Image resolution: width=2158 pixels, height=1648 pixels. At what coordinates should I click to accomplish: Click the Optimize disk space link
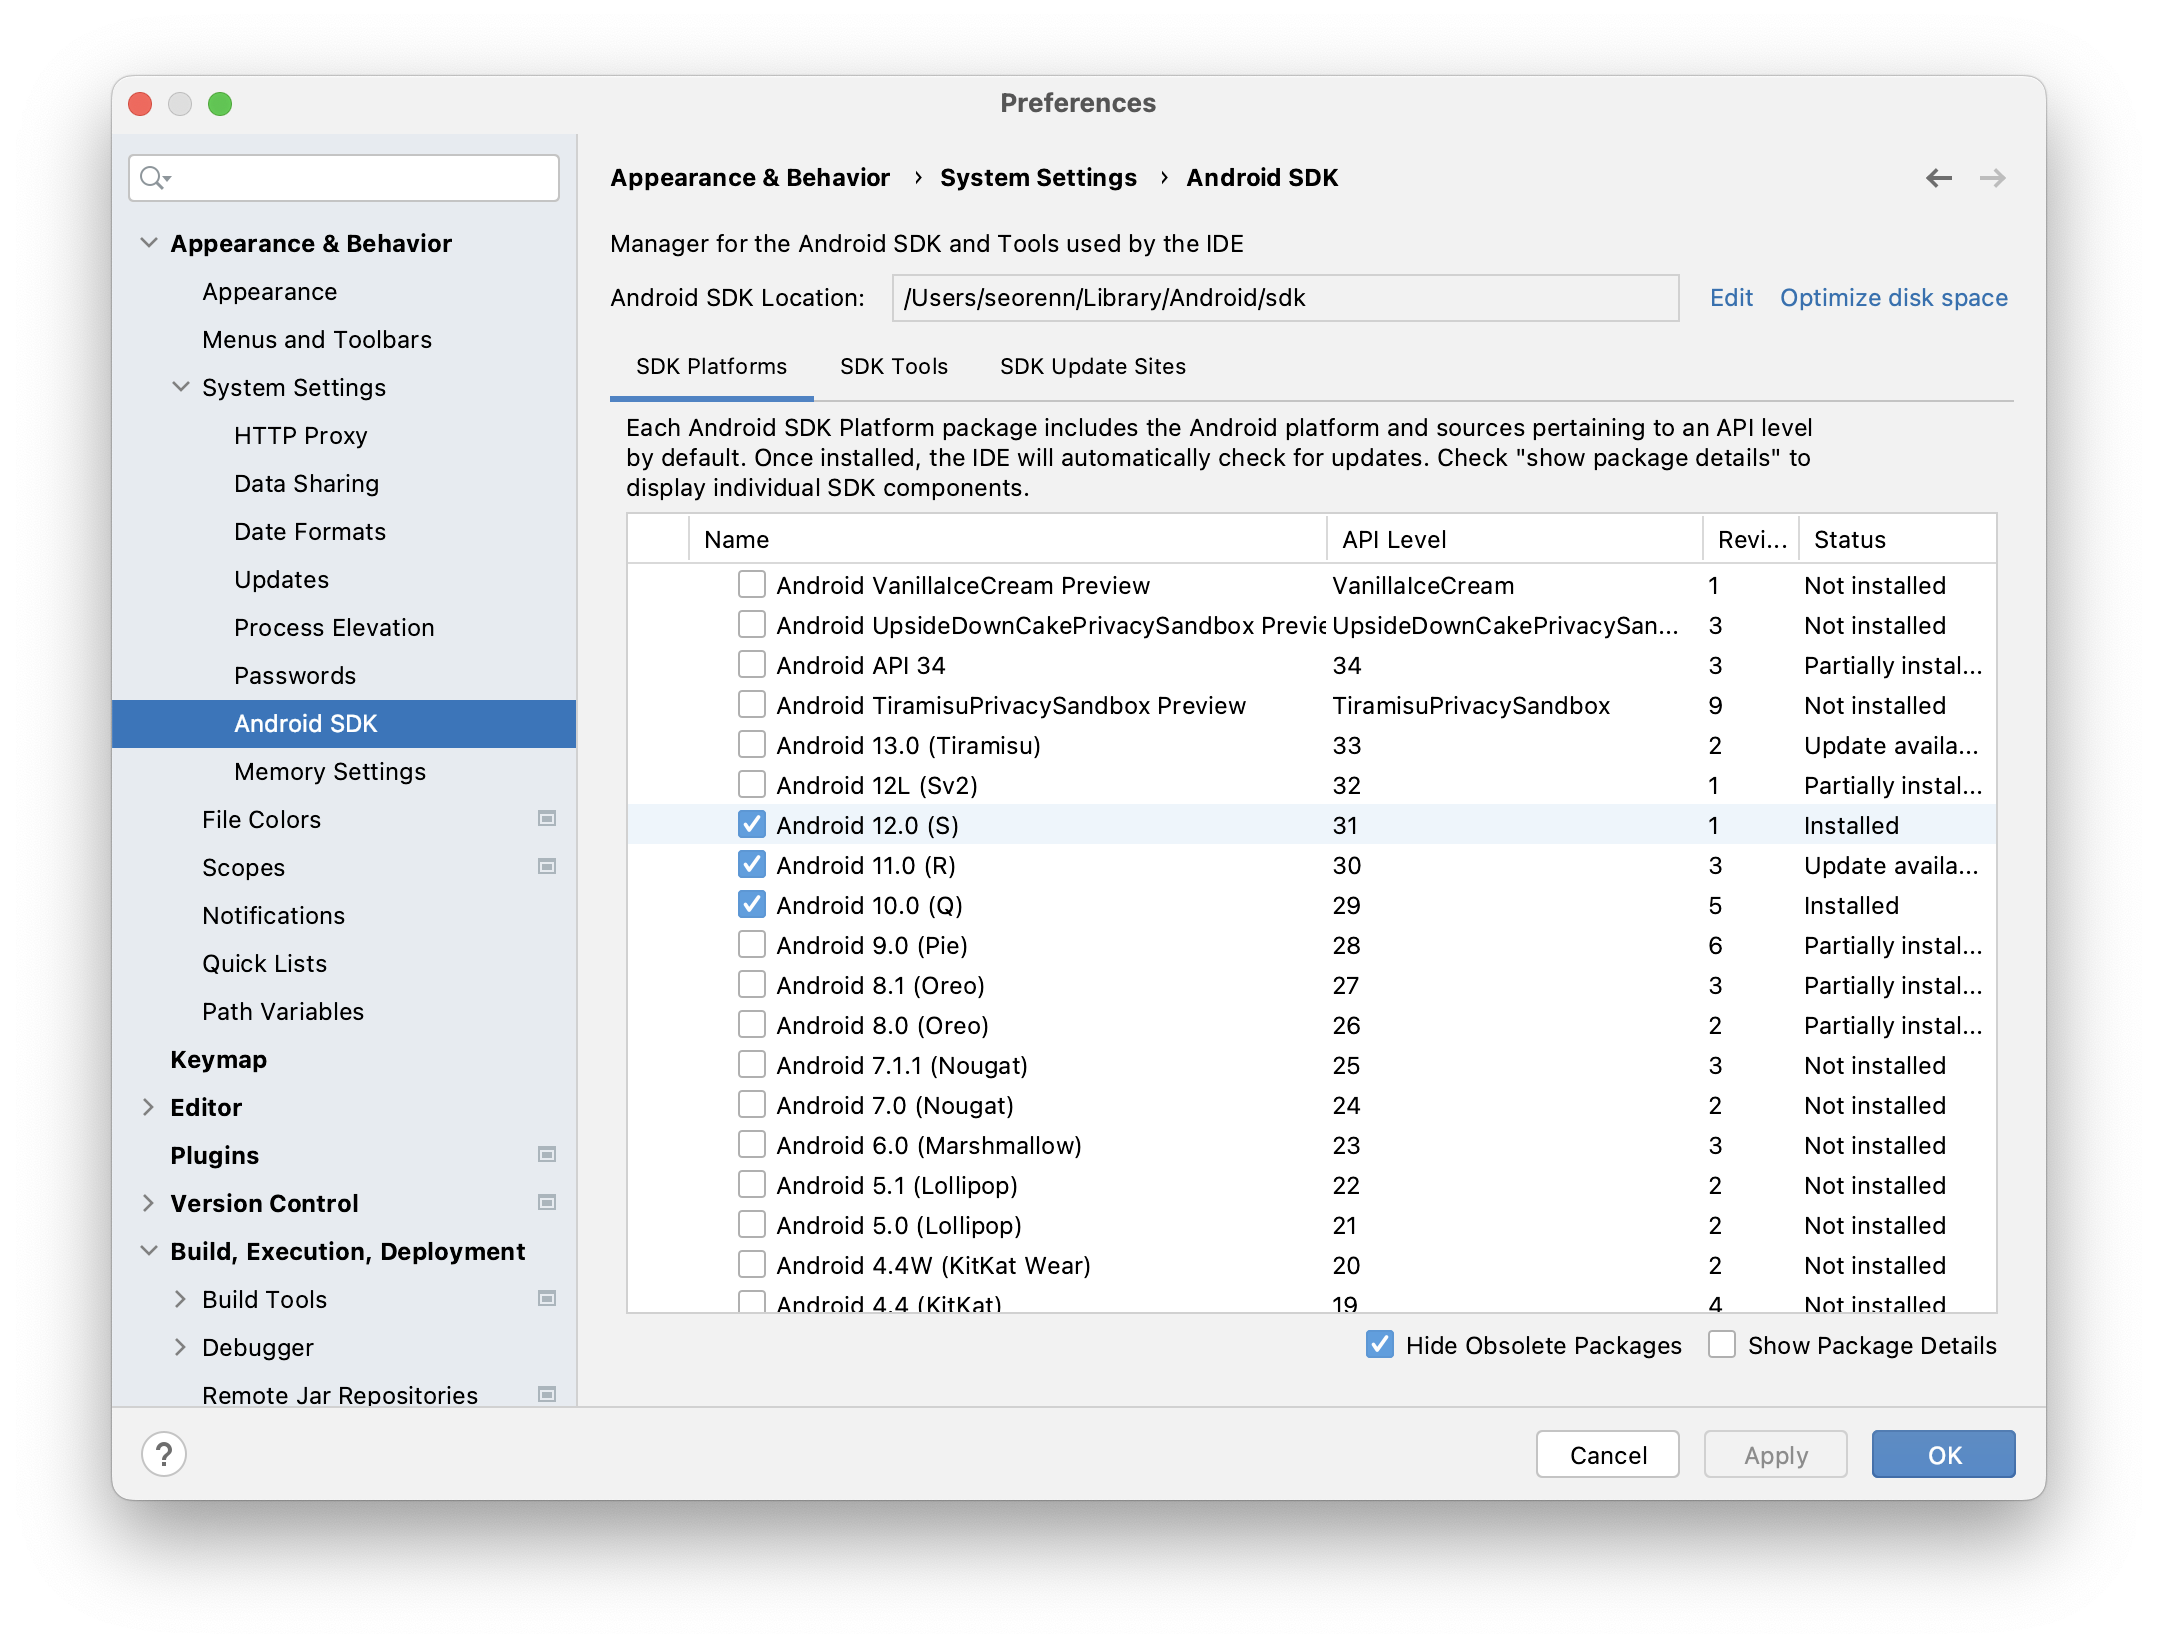coord(1893,298)
